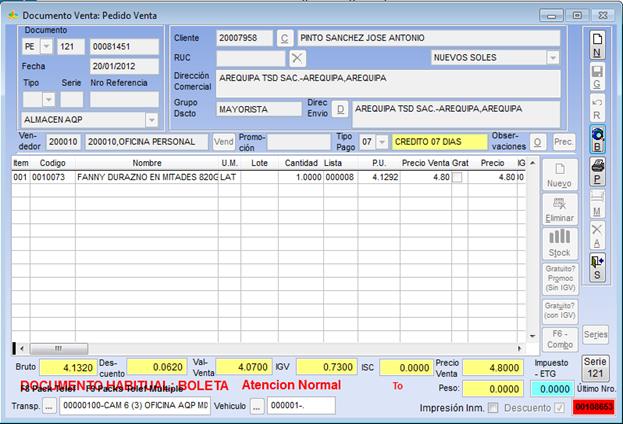Click the F6 - Combo button
Image resolution: width=623 pixels, height=424 pixels.
tap(560, 339)
